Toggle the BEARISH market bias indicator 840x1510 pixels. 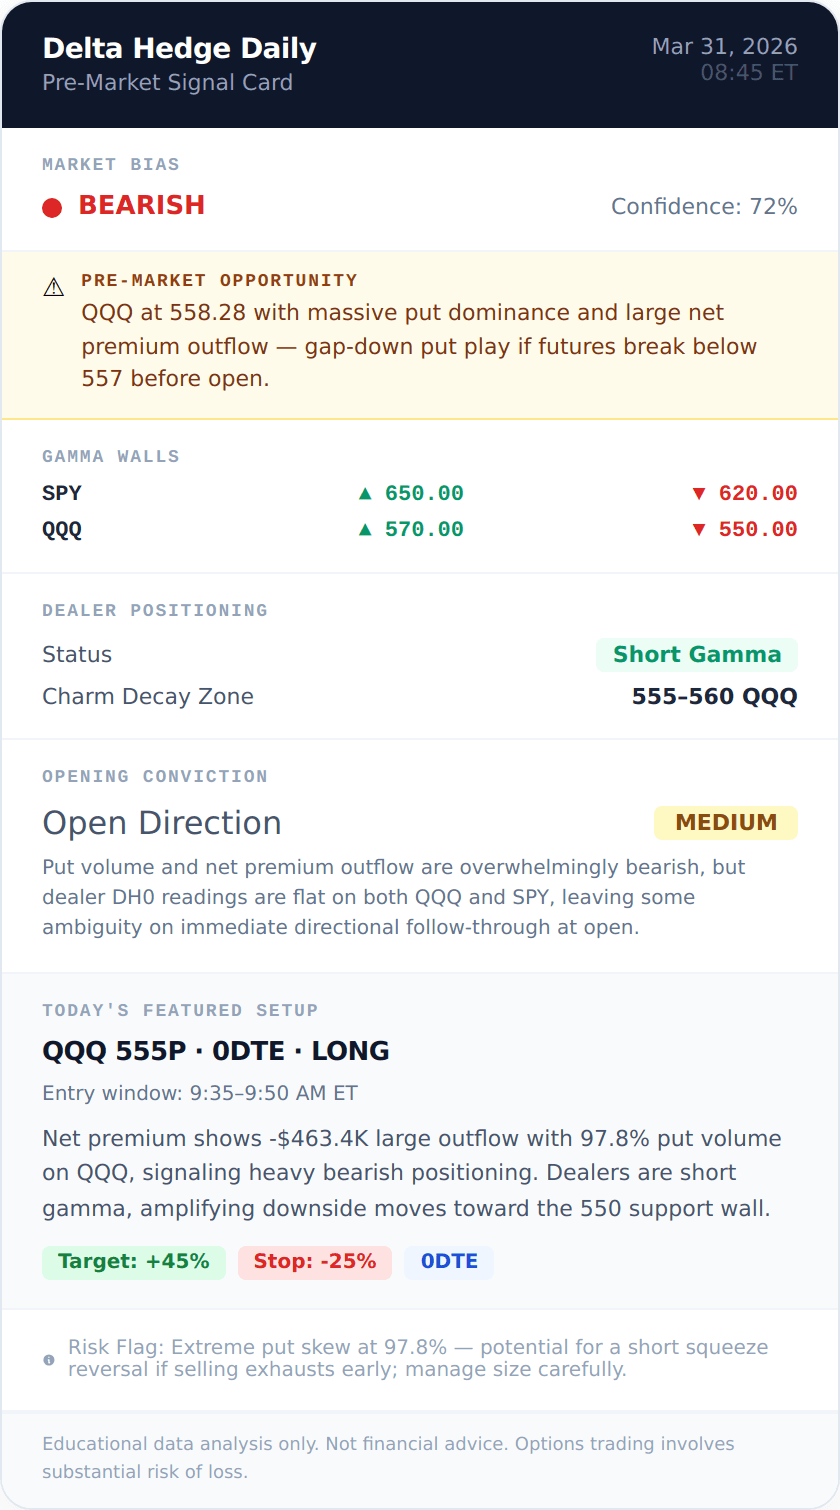[142, 205]
